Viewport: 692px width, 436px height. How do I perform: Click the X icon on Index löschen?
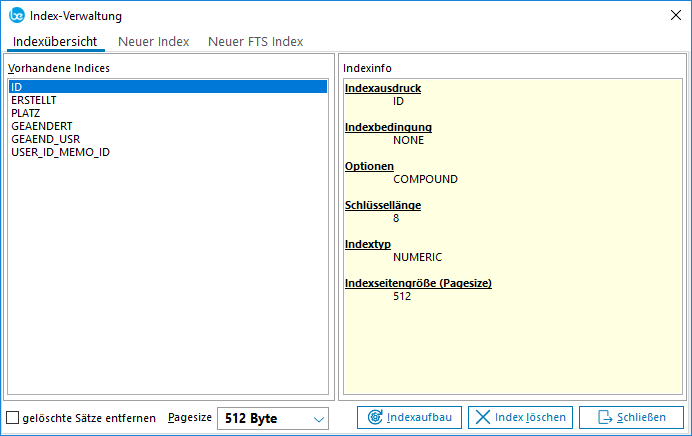coord(481,418)
